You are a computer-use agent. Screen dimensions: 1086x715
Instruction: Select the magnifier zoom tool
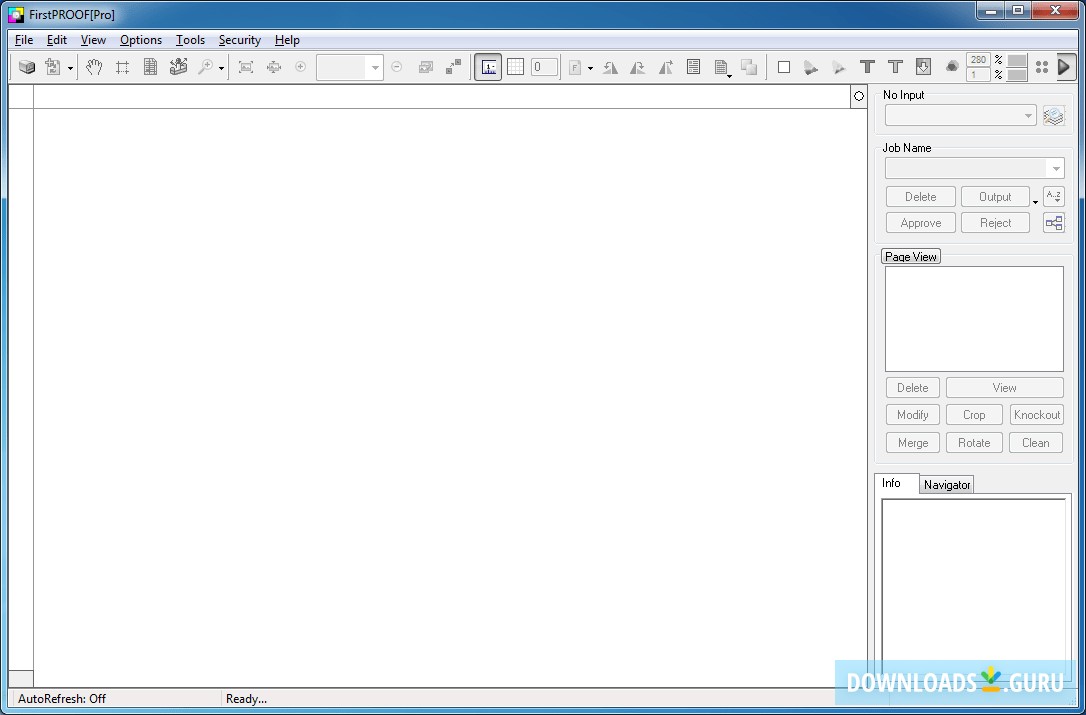[206, 67]
